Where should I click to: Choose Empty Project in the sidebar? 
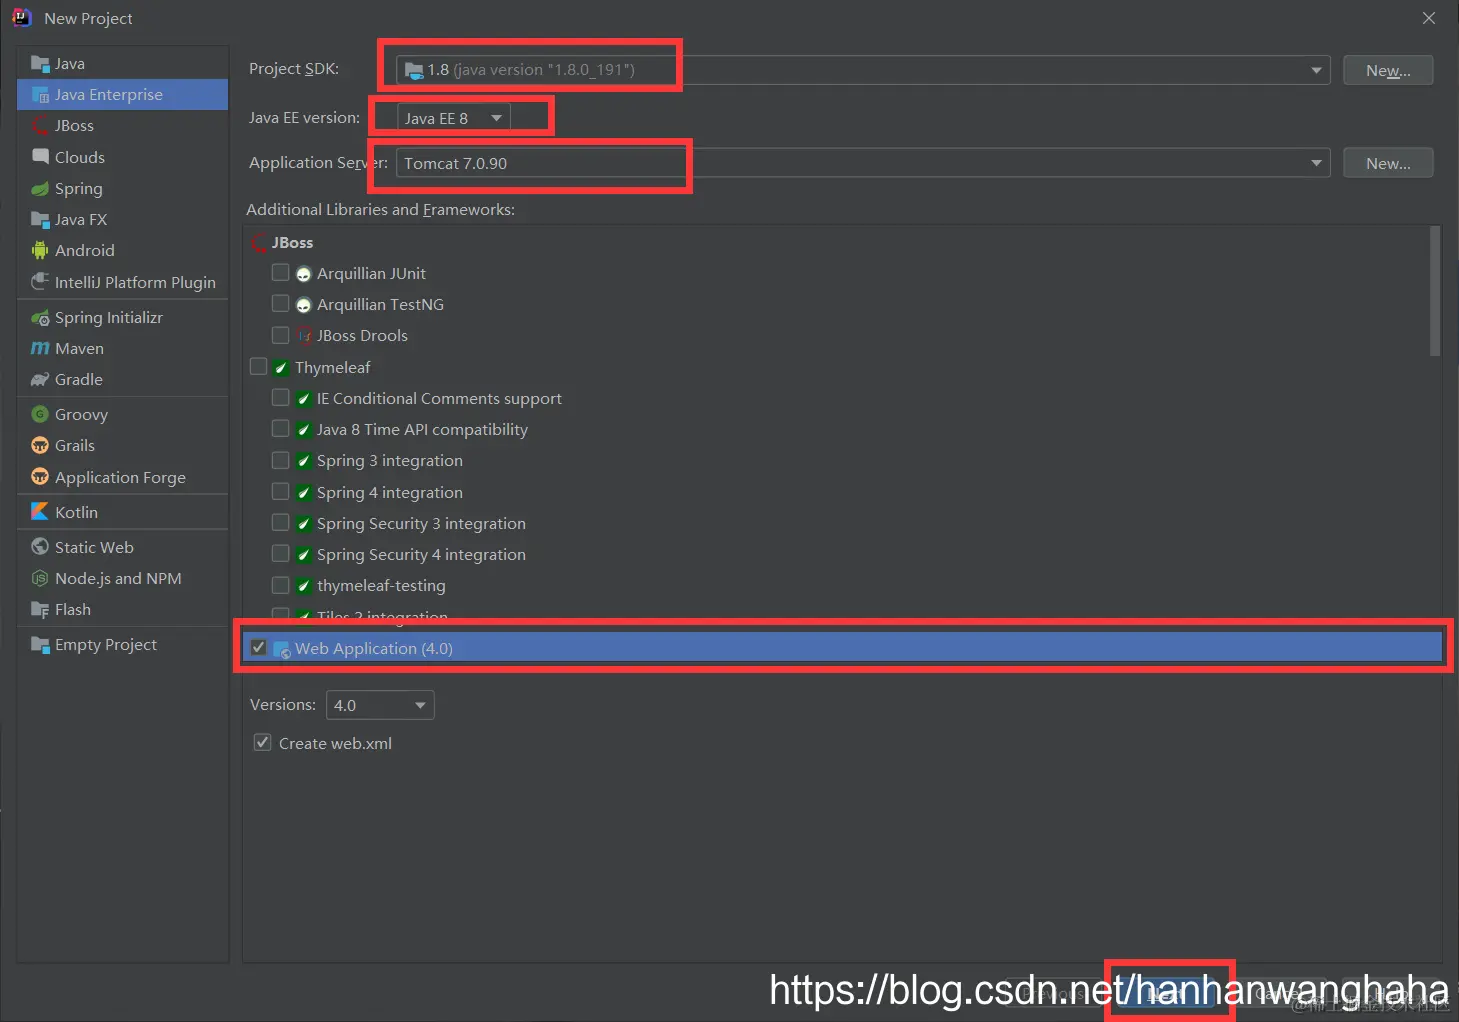123,645
